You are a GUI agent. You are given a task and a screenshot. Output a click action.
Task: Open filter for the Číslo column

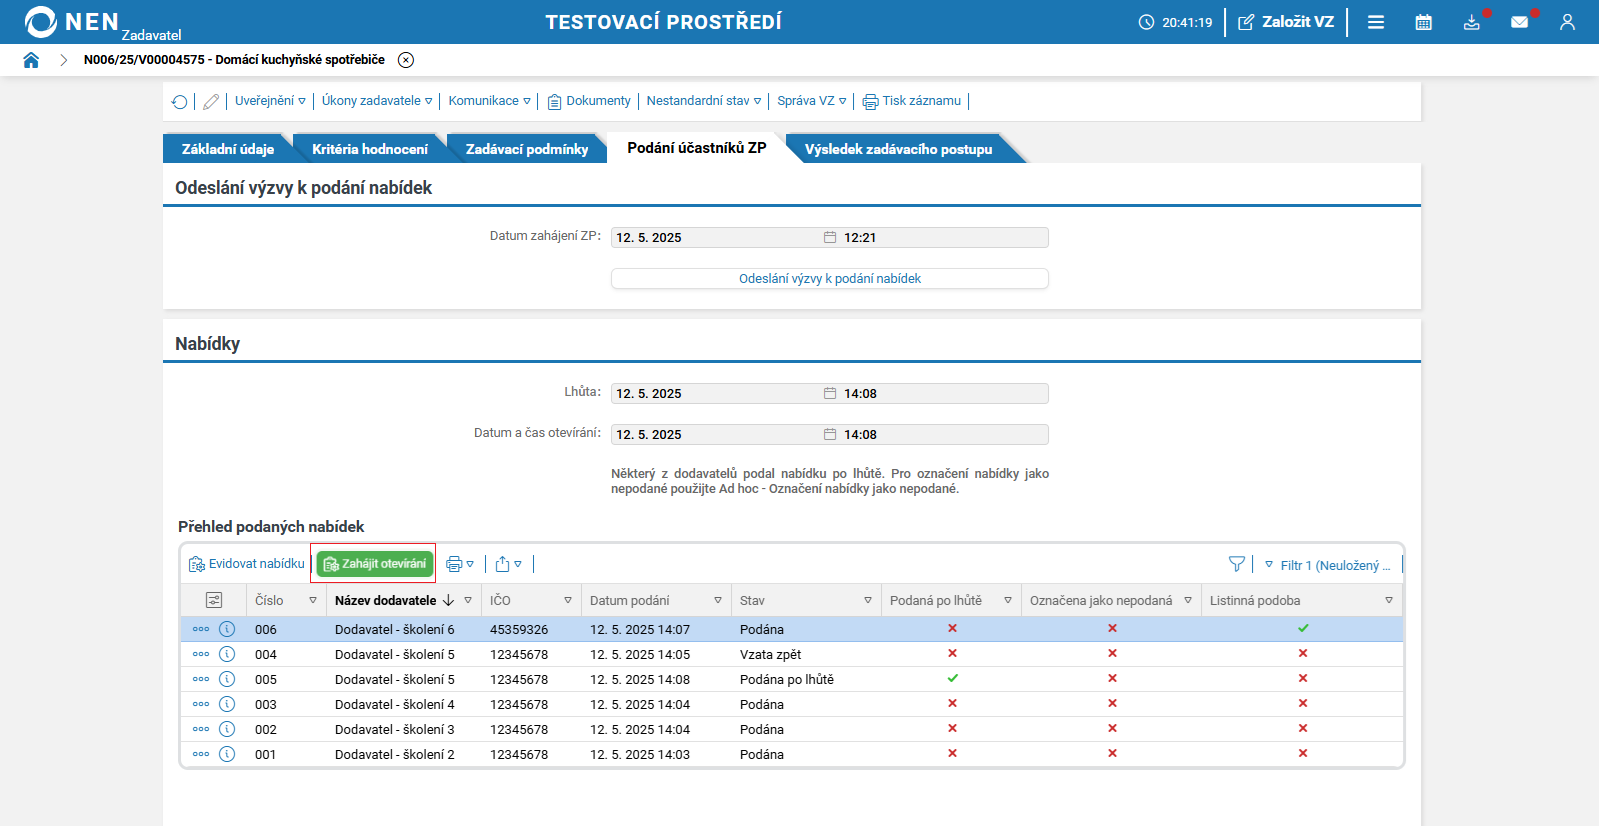coord(313,601)
